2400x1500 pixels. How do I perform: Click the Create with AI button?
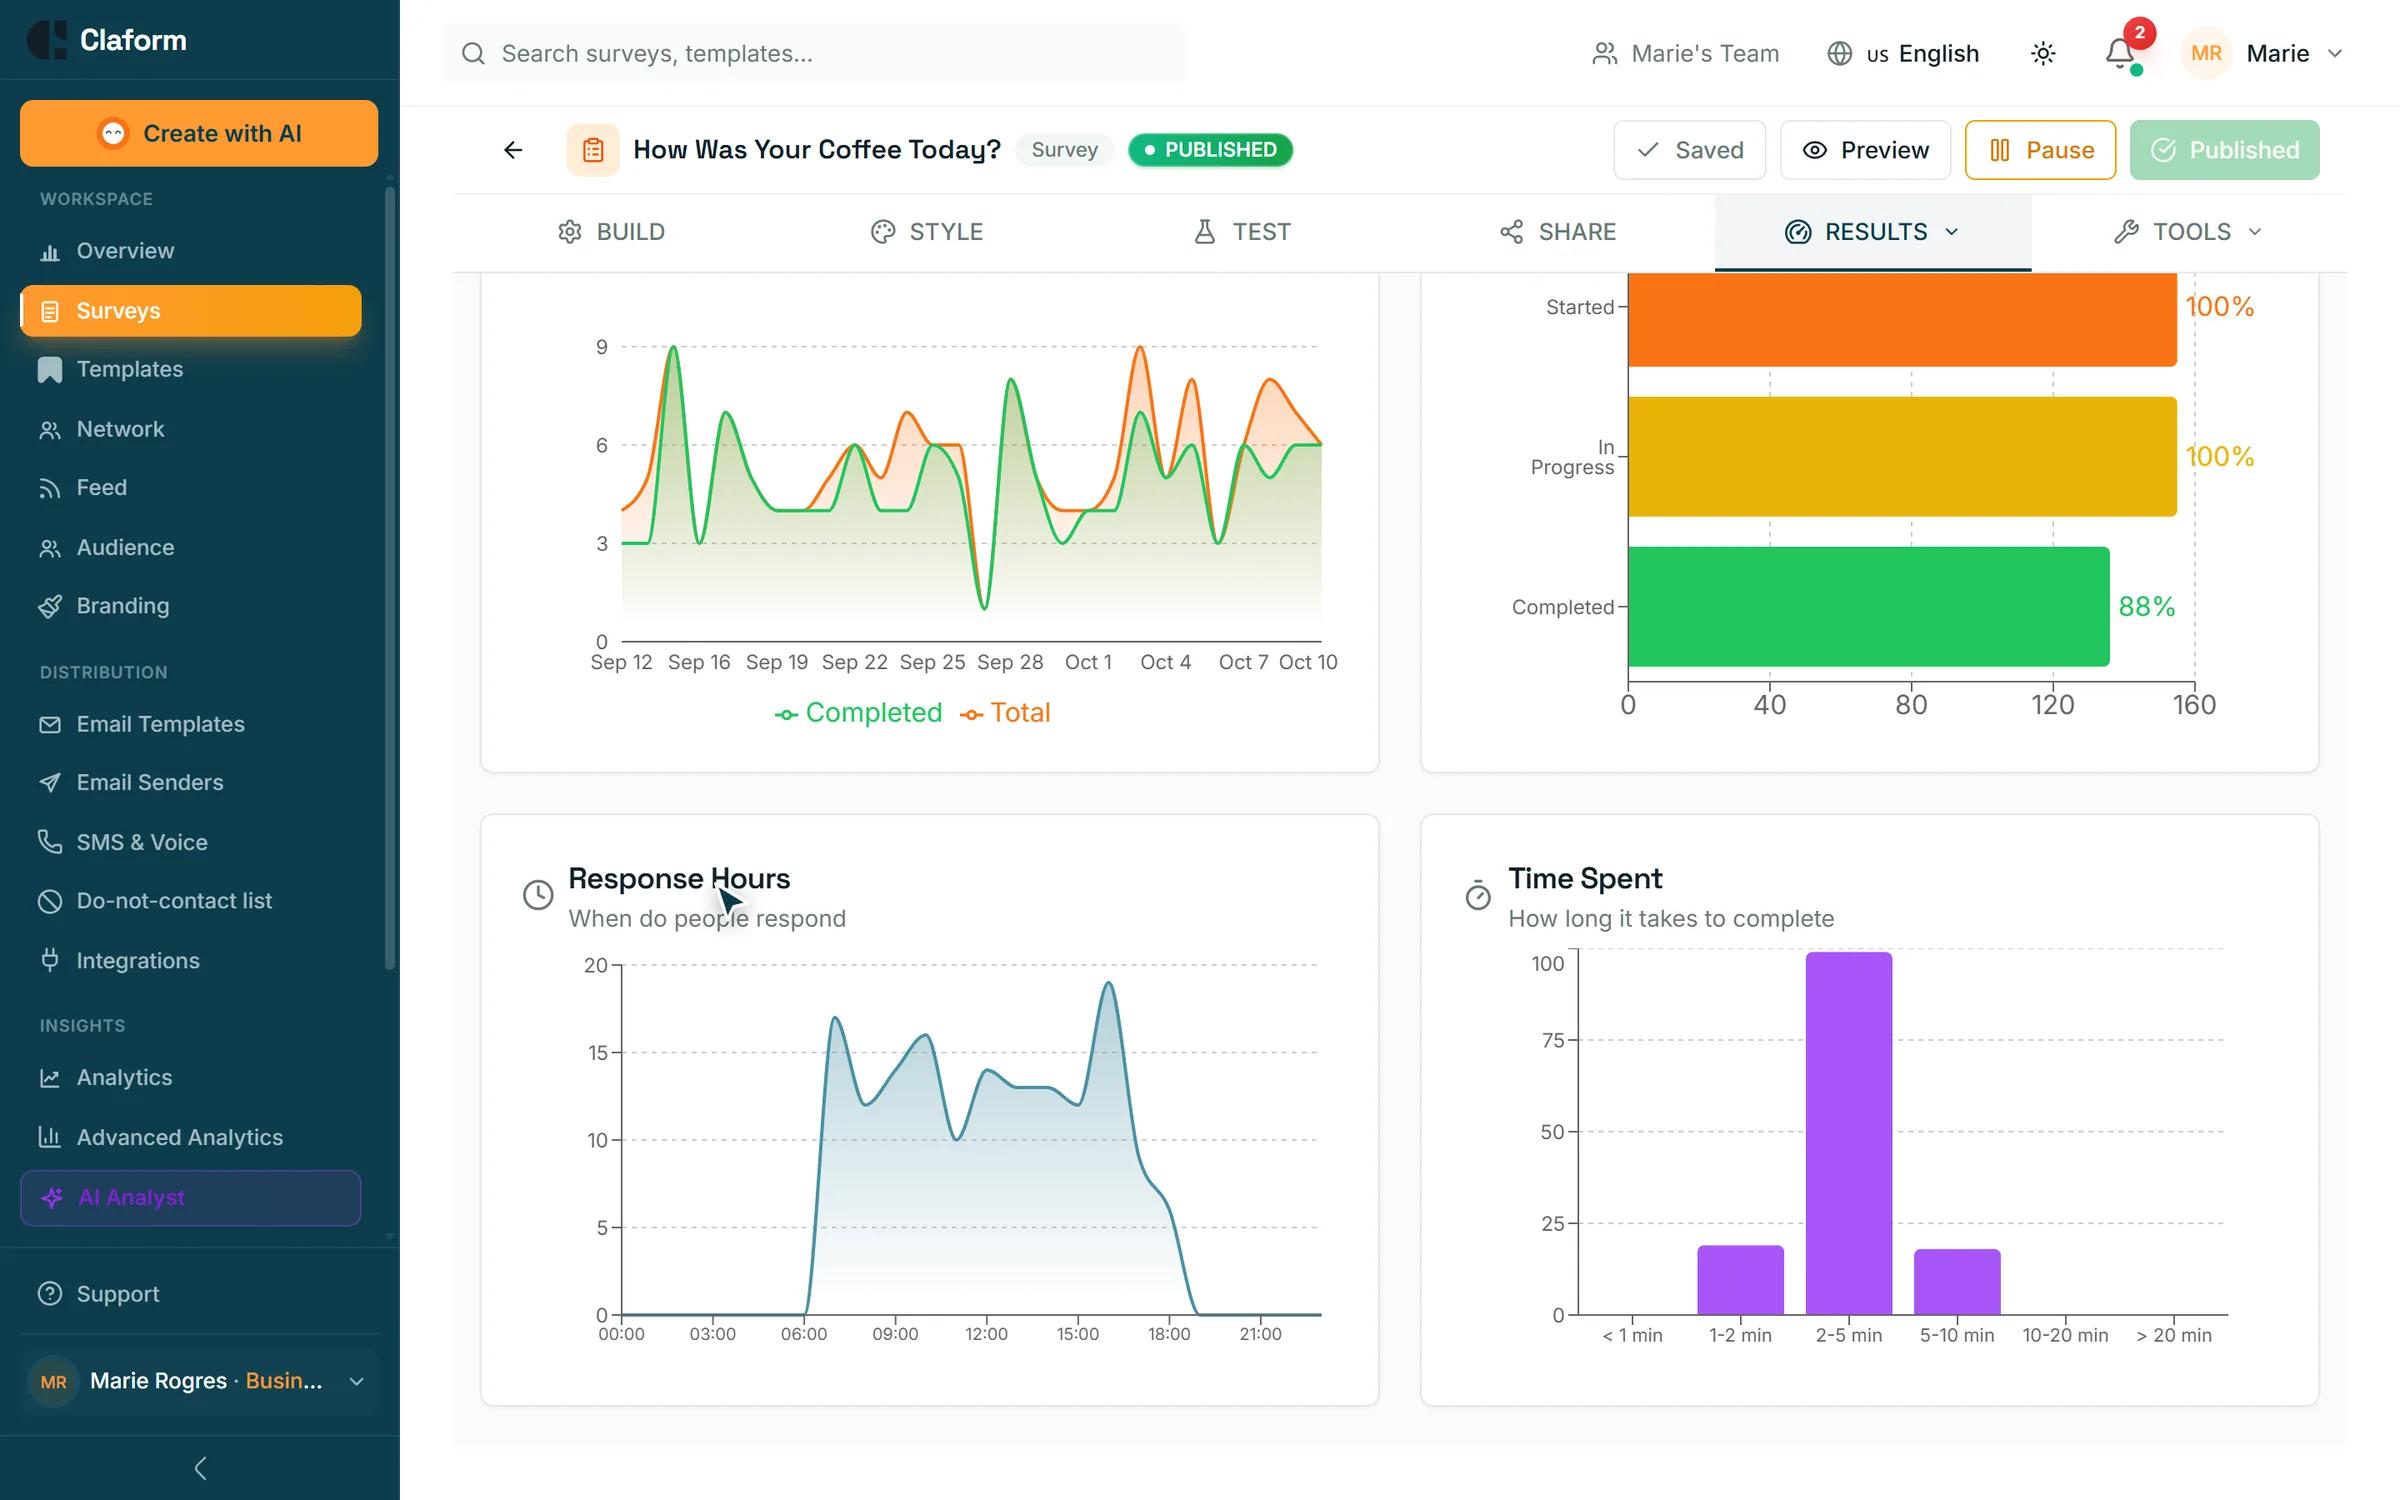(199, 133)
